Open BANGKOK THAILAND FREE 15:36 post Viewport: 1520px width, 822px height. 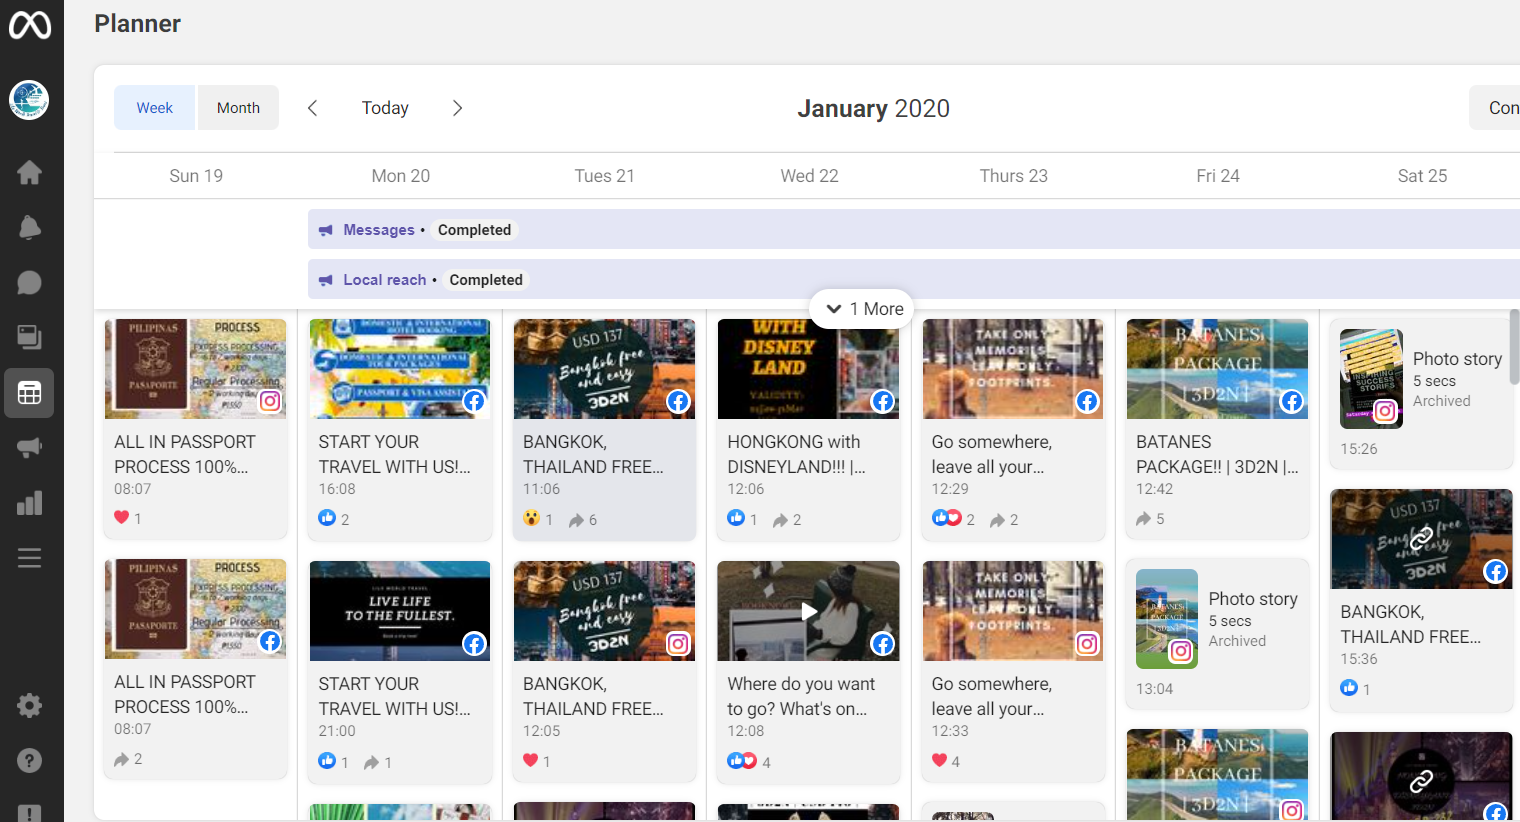point(1421,600)
